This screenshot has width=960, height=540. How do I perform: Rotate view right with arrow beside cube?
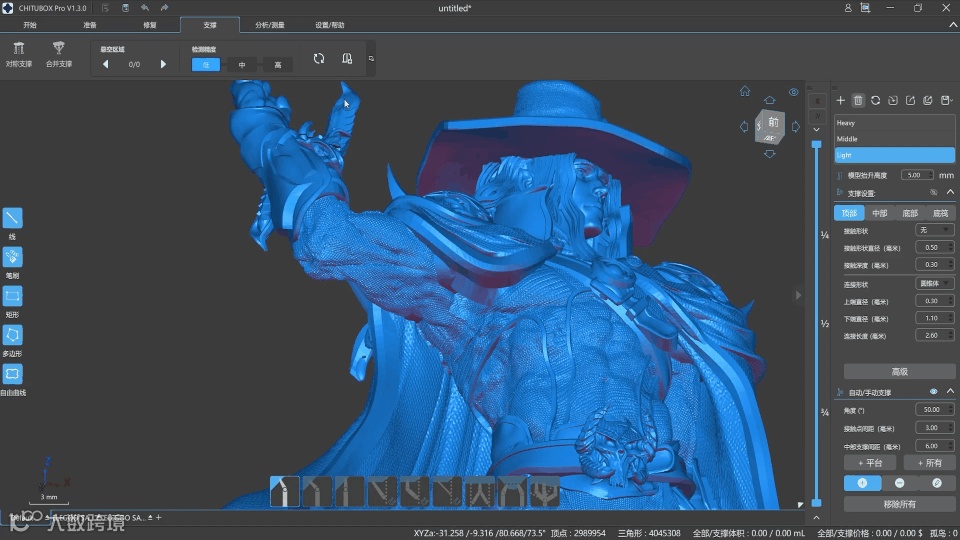[795, 127]
